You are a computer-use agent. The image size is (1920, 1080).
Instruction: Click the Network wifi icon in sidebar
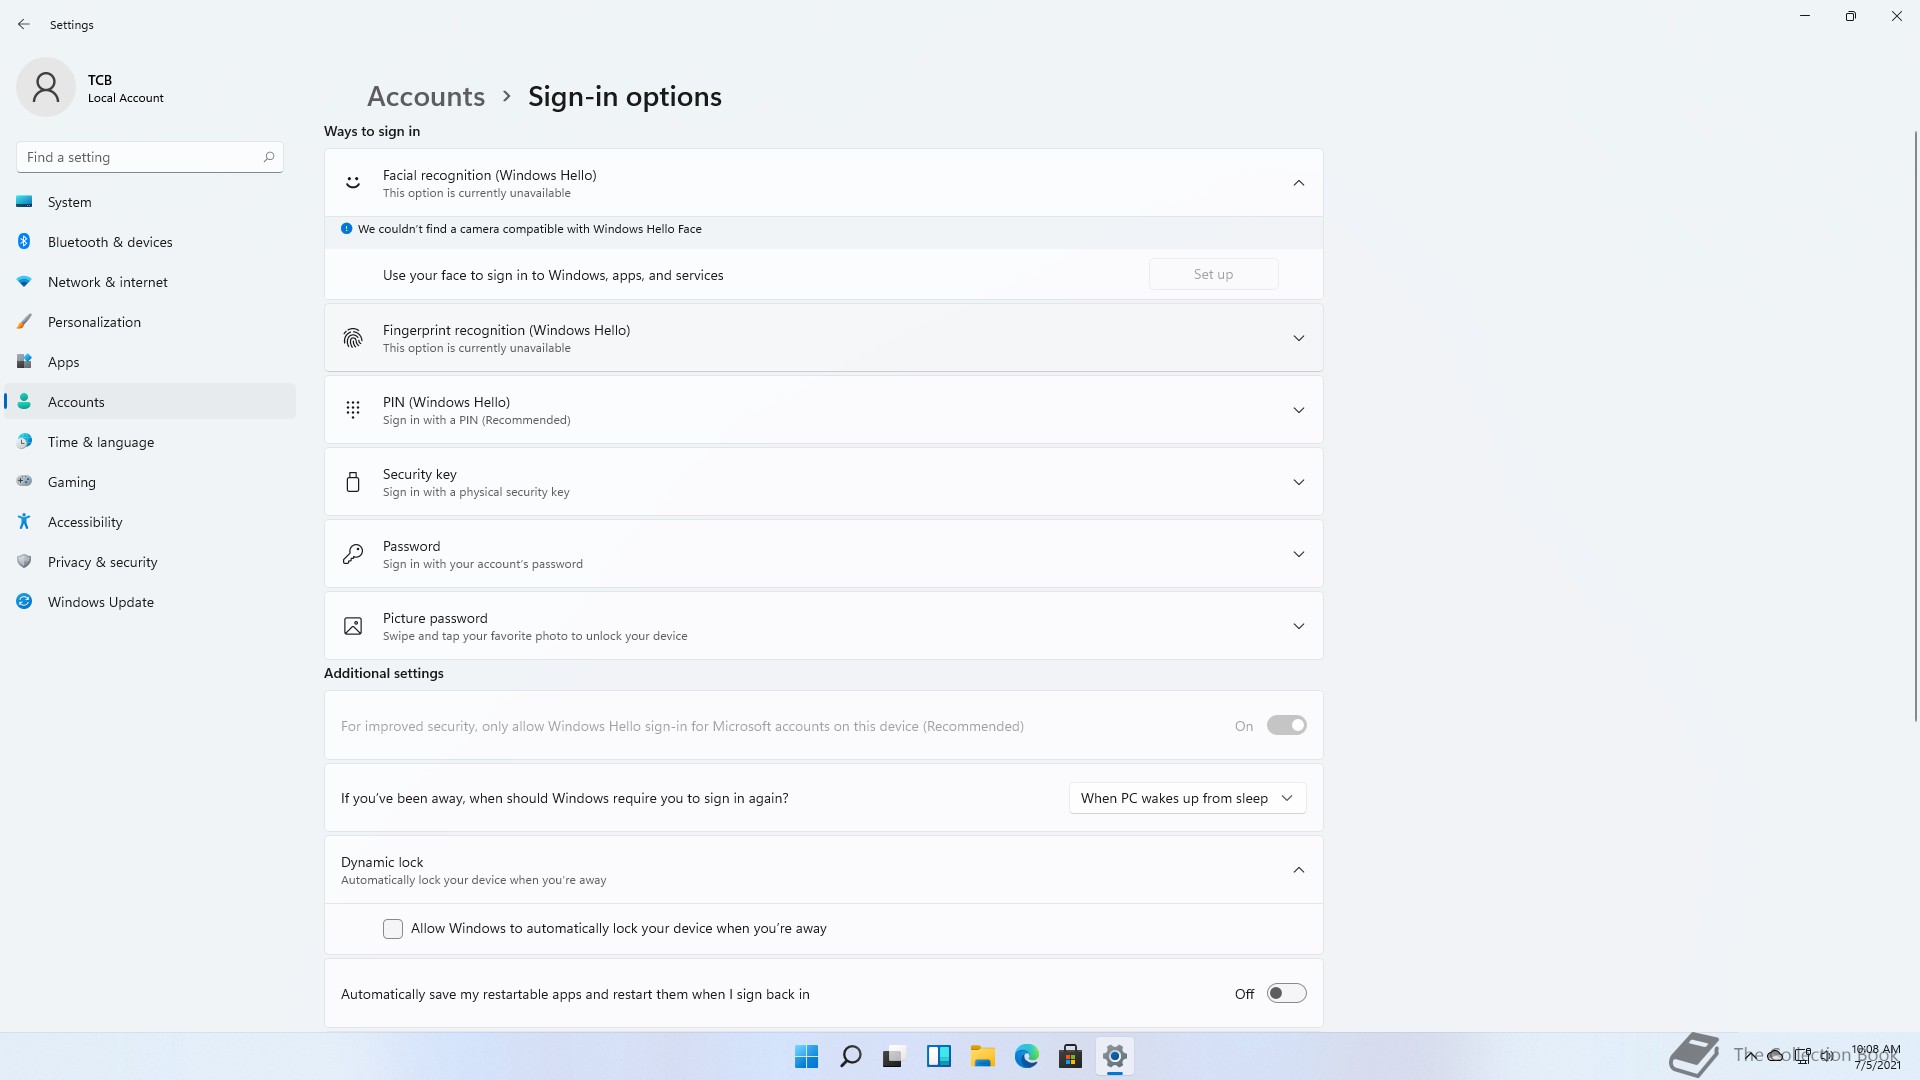pyautogui.click(x=24, y=282)
